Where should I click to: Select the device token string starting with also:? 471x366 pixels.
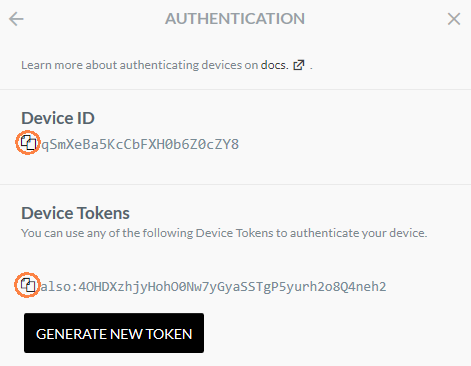pyautogui.click(x=213, y=287)
